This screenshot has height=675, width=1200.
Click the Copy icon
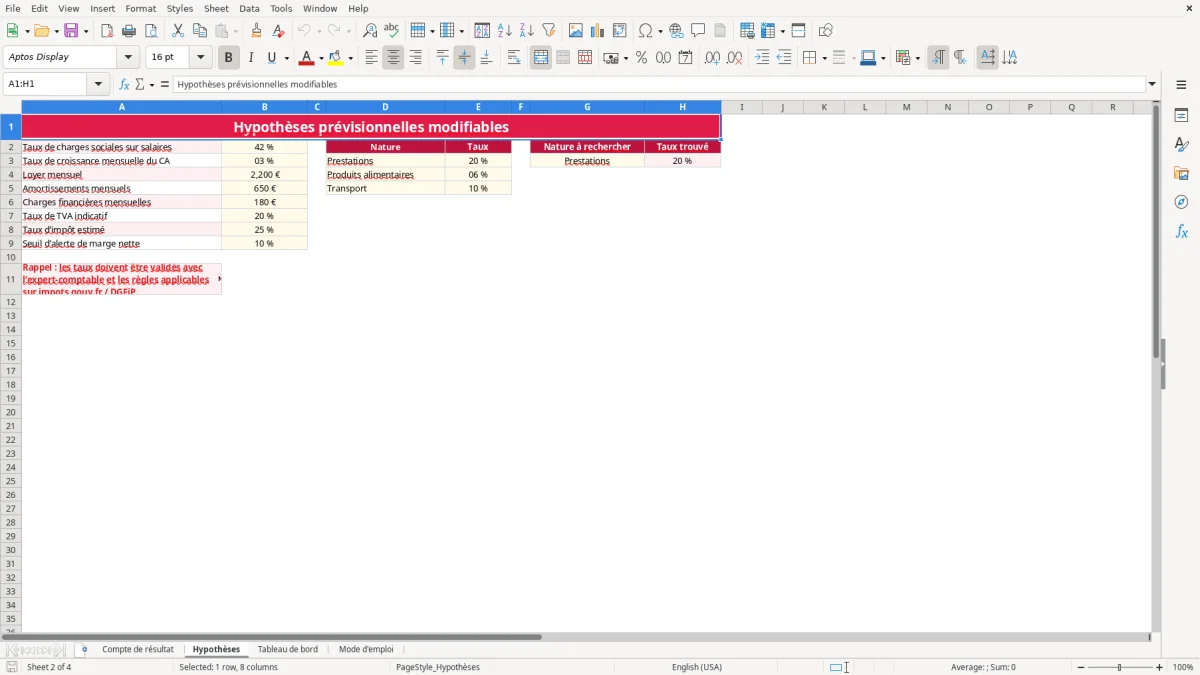(x=200, y=31)
